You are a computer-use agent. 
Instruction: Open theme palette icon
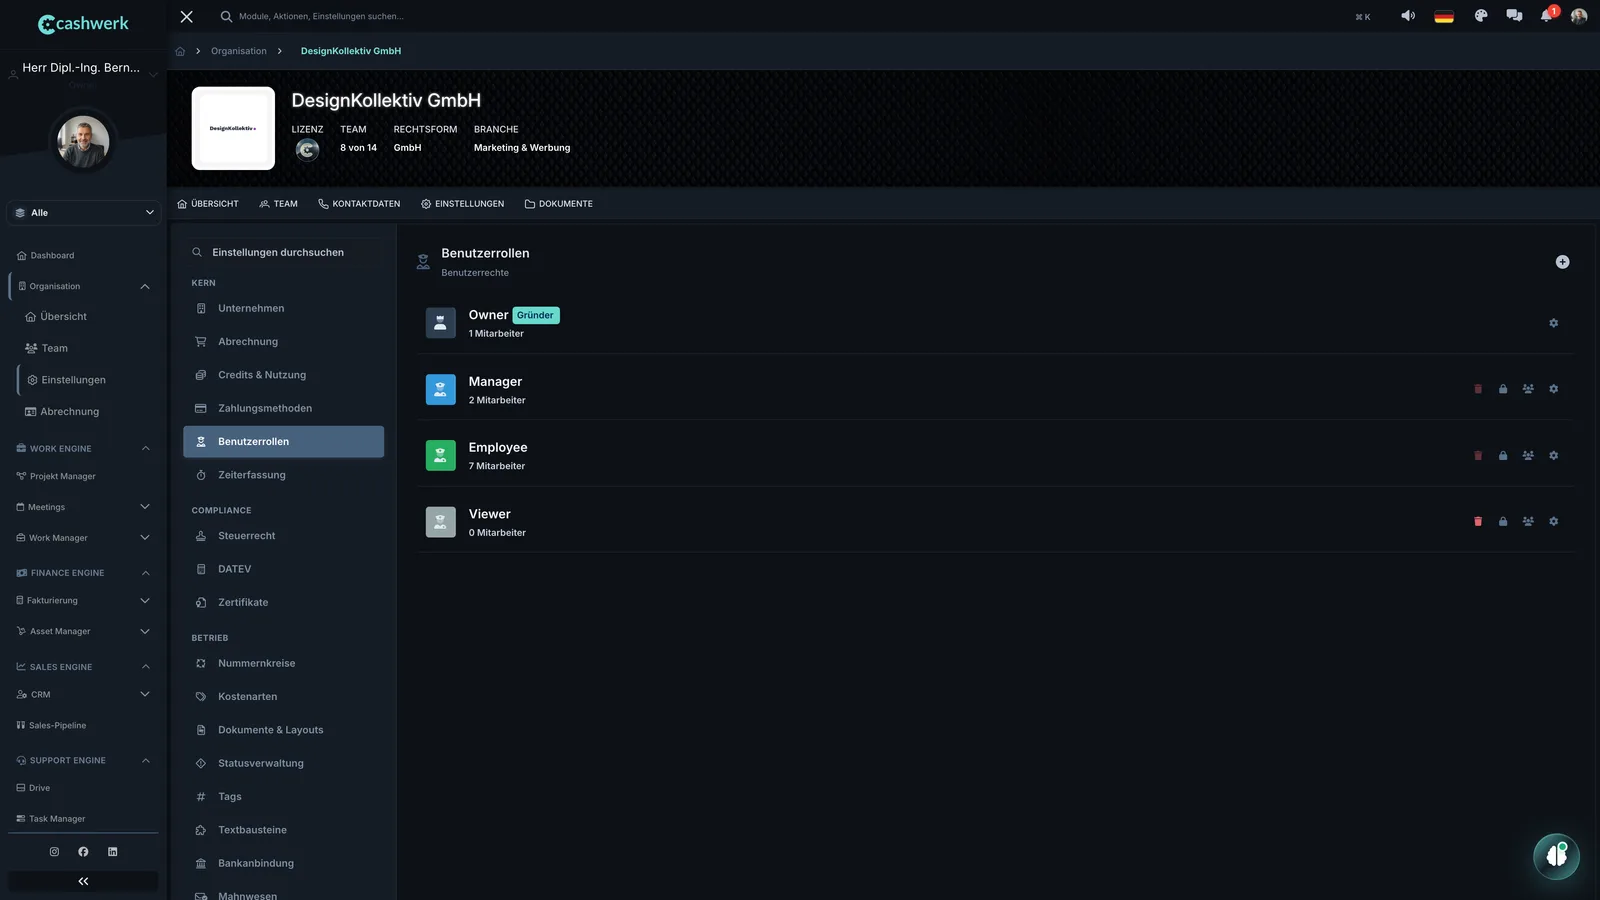click(x=1481, y=16)
